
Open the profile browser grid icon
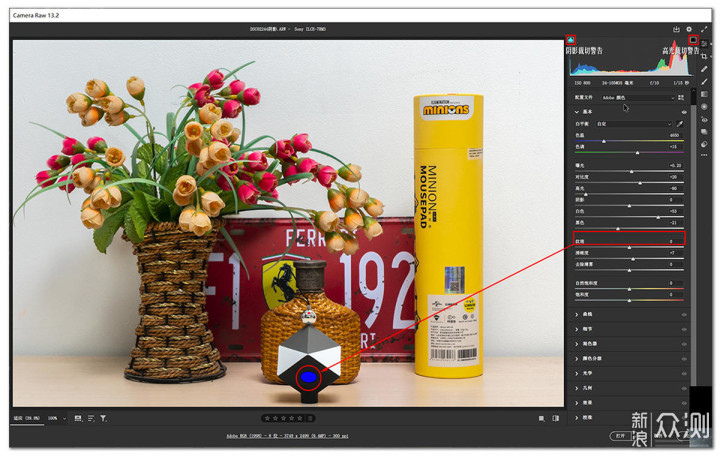pos(681,97)
